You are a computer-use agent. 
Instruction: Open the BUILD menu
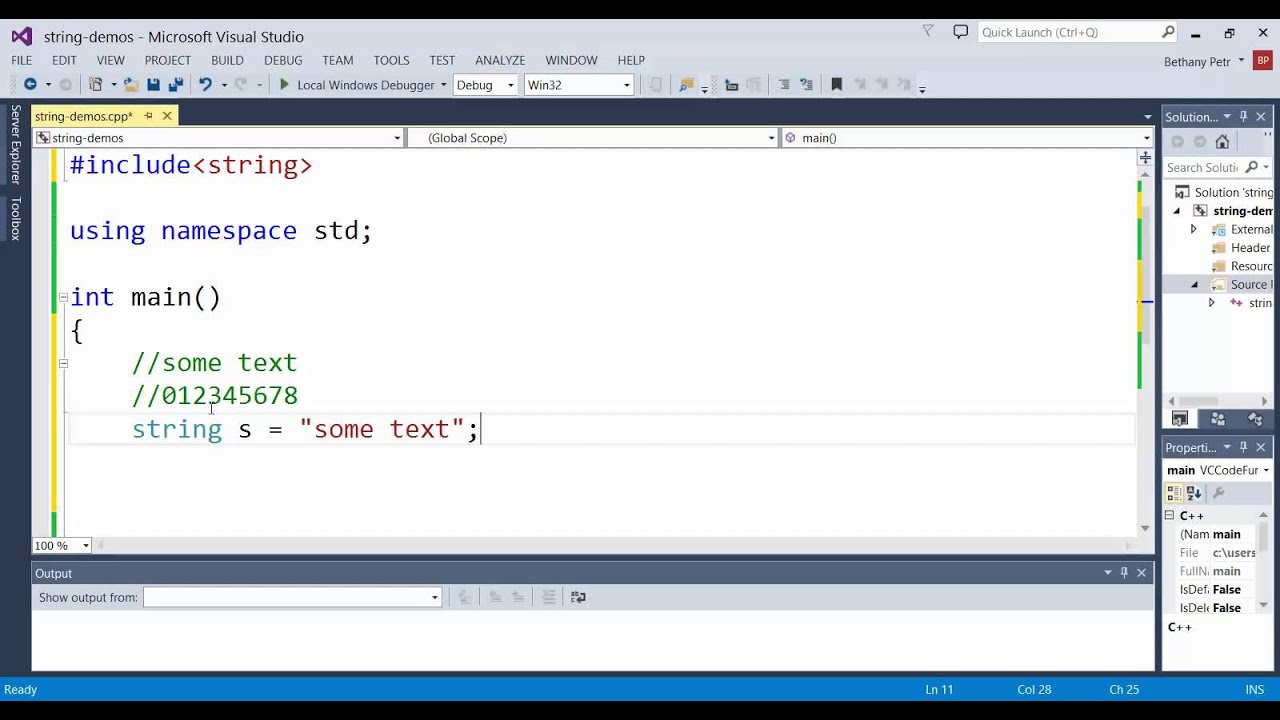(227, 60)
